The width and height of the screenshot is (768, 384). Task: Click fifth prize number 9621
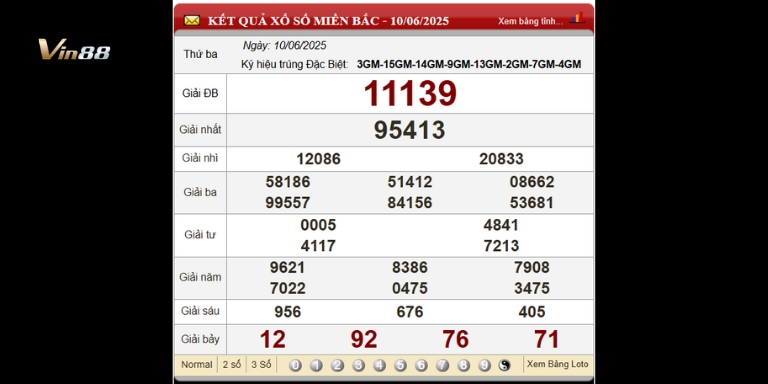(x=288, y=268)
